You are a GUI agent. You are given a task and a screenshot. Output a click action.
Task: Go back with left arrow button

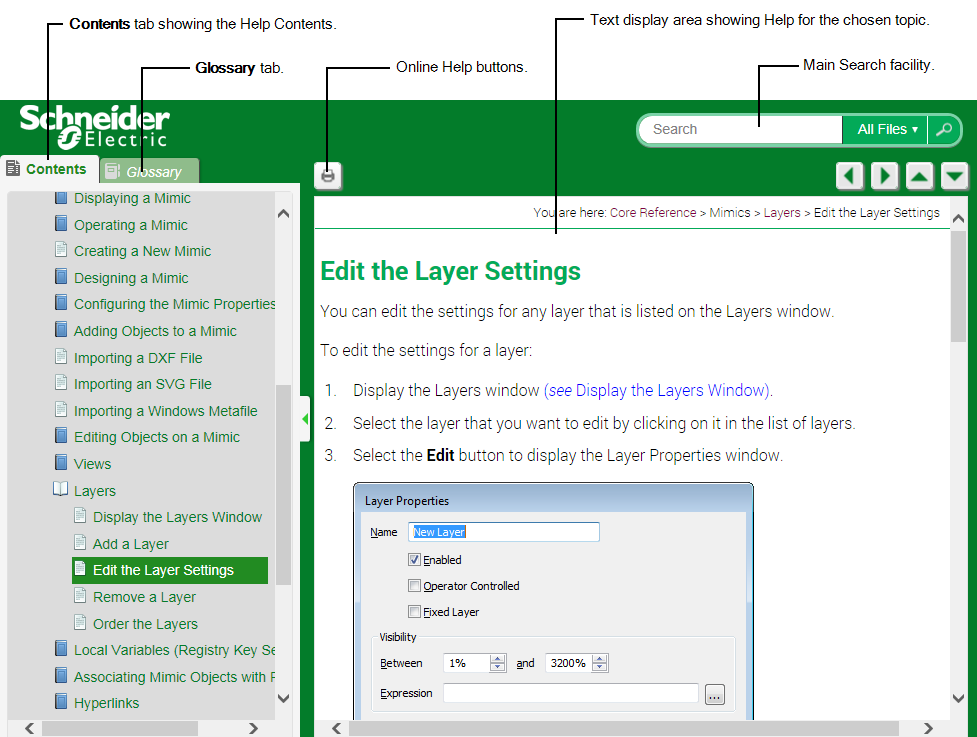(x=850, y=177)
